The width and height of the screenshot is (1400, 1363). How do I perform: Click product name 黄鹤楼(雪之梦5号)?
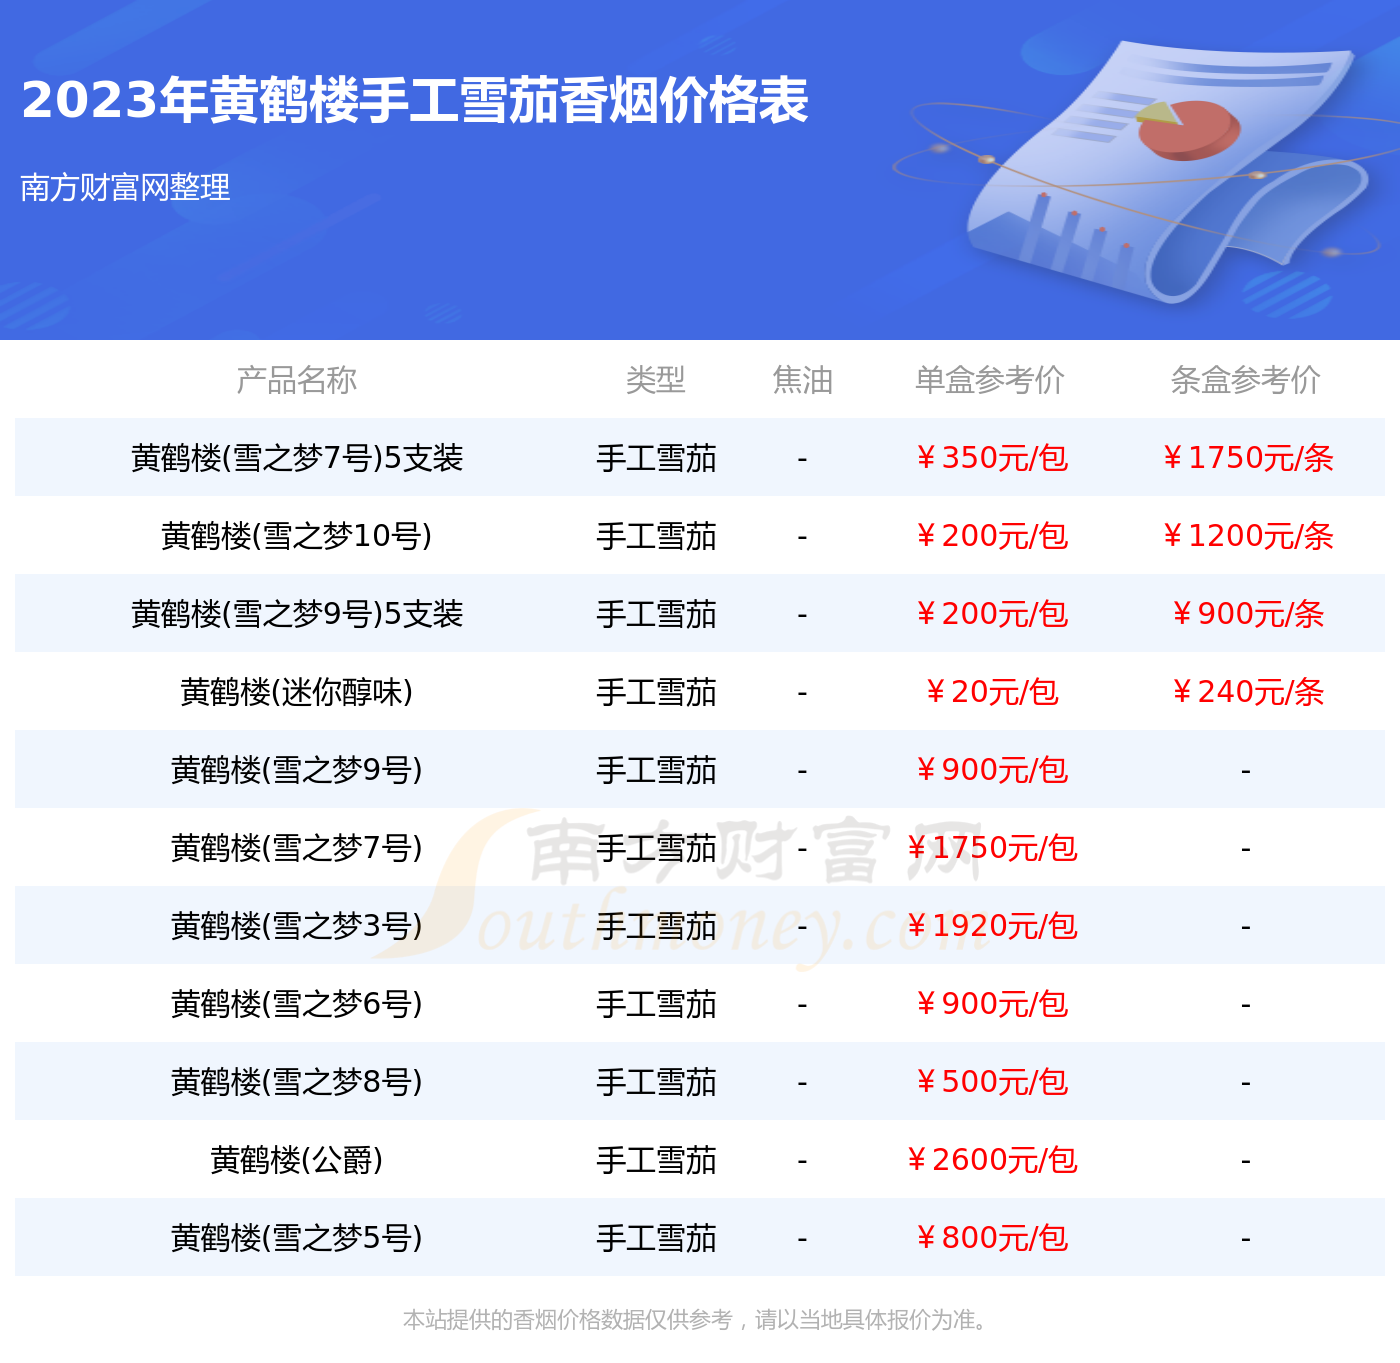point(297,1238)
